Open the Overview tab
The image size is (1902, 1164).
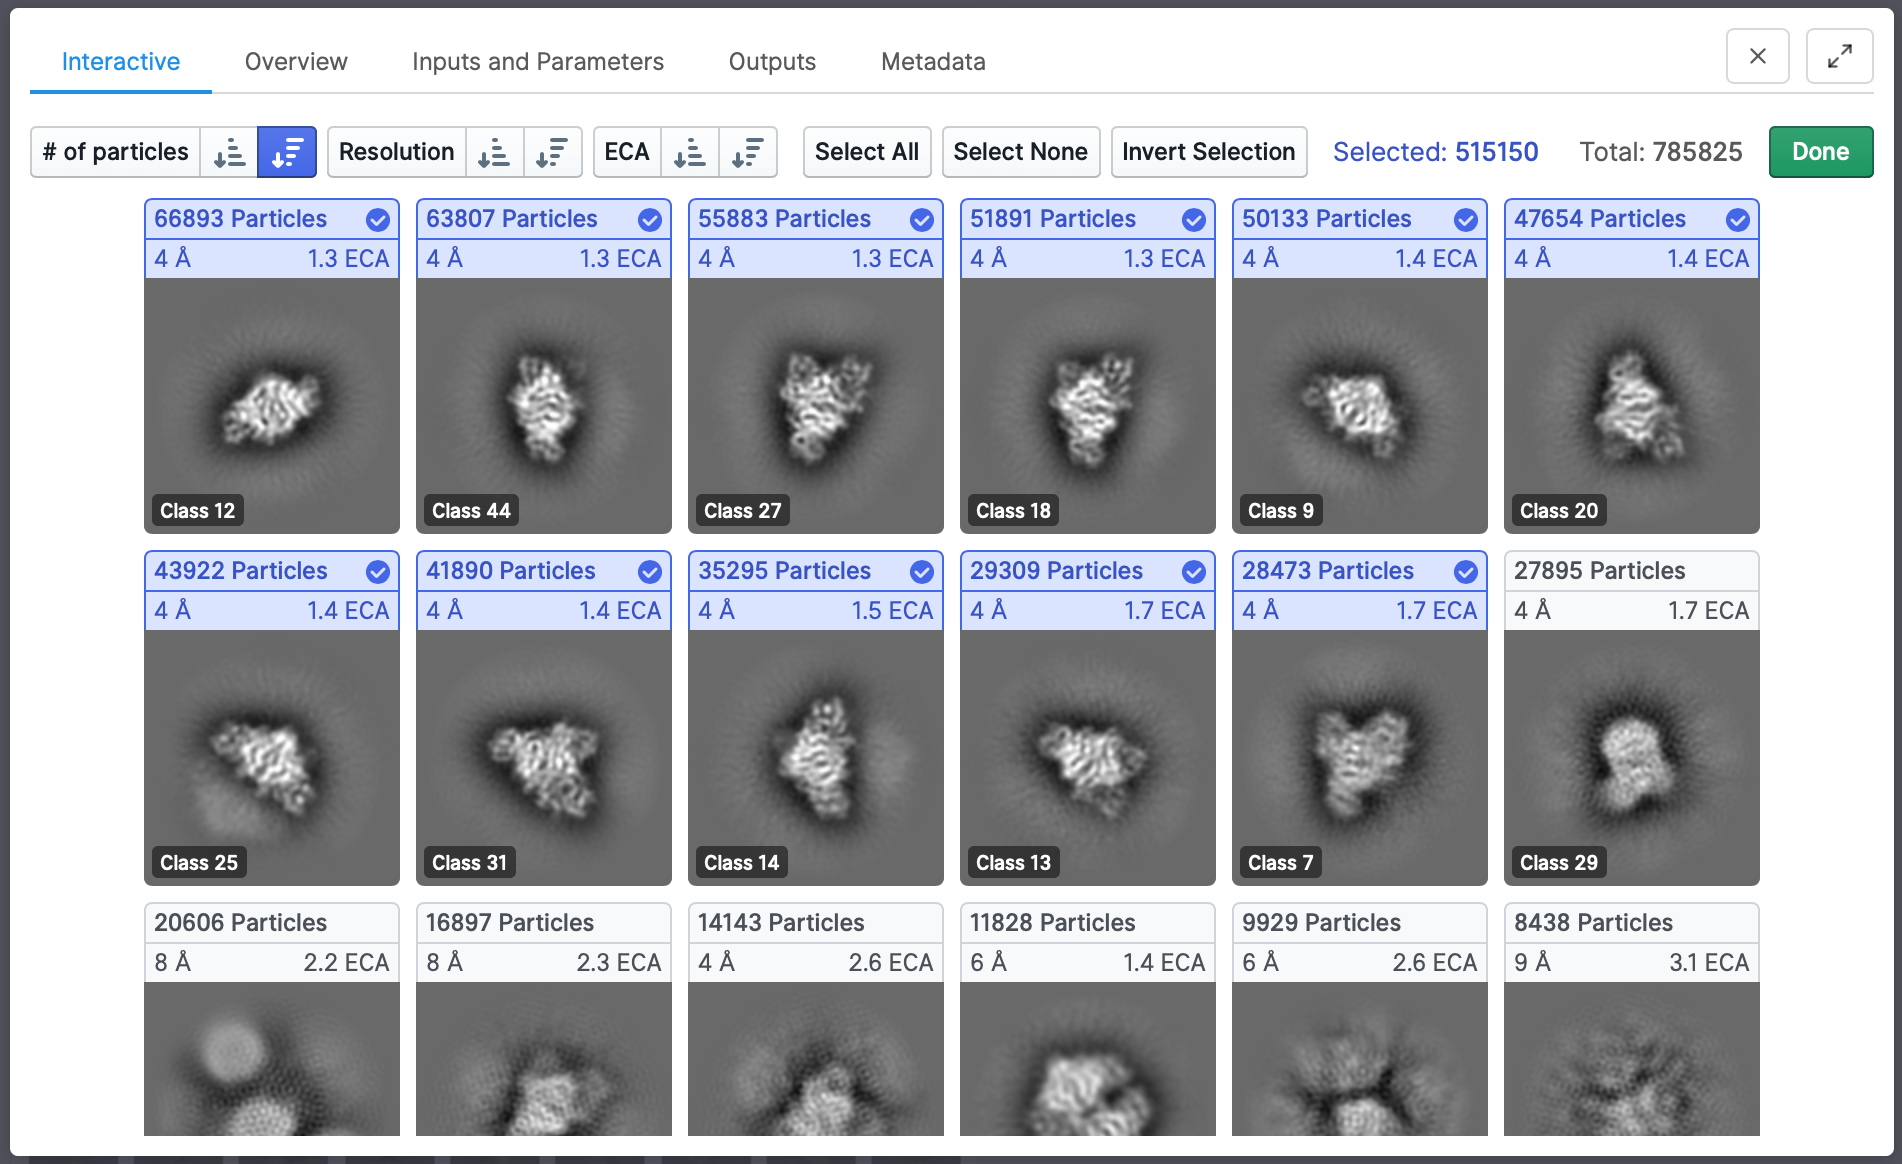tap(296, 62)
